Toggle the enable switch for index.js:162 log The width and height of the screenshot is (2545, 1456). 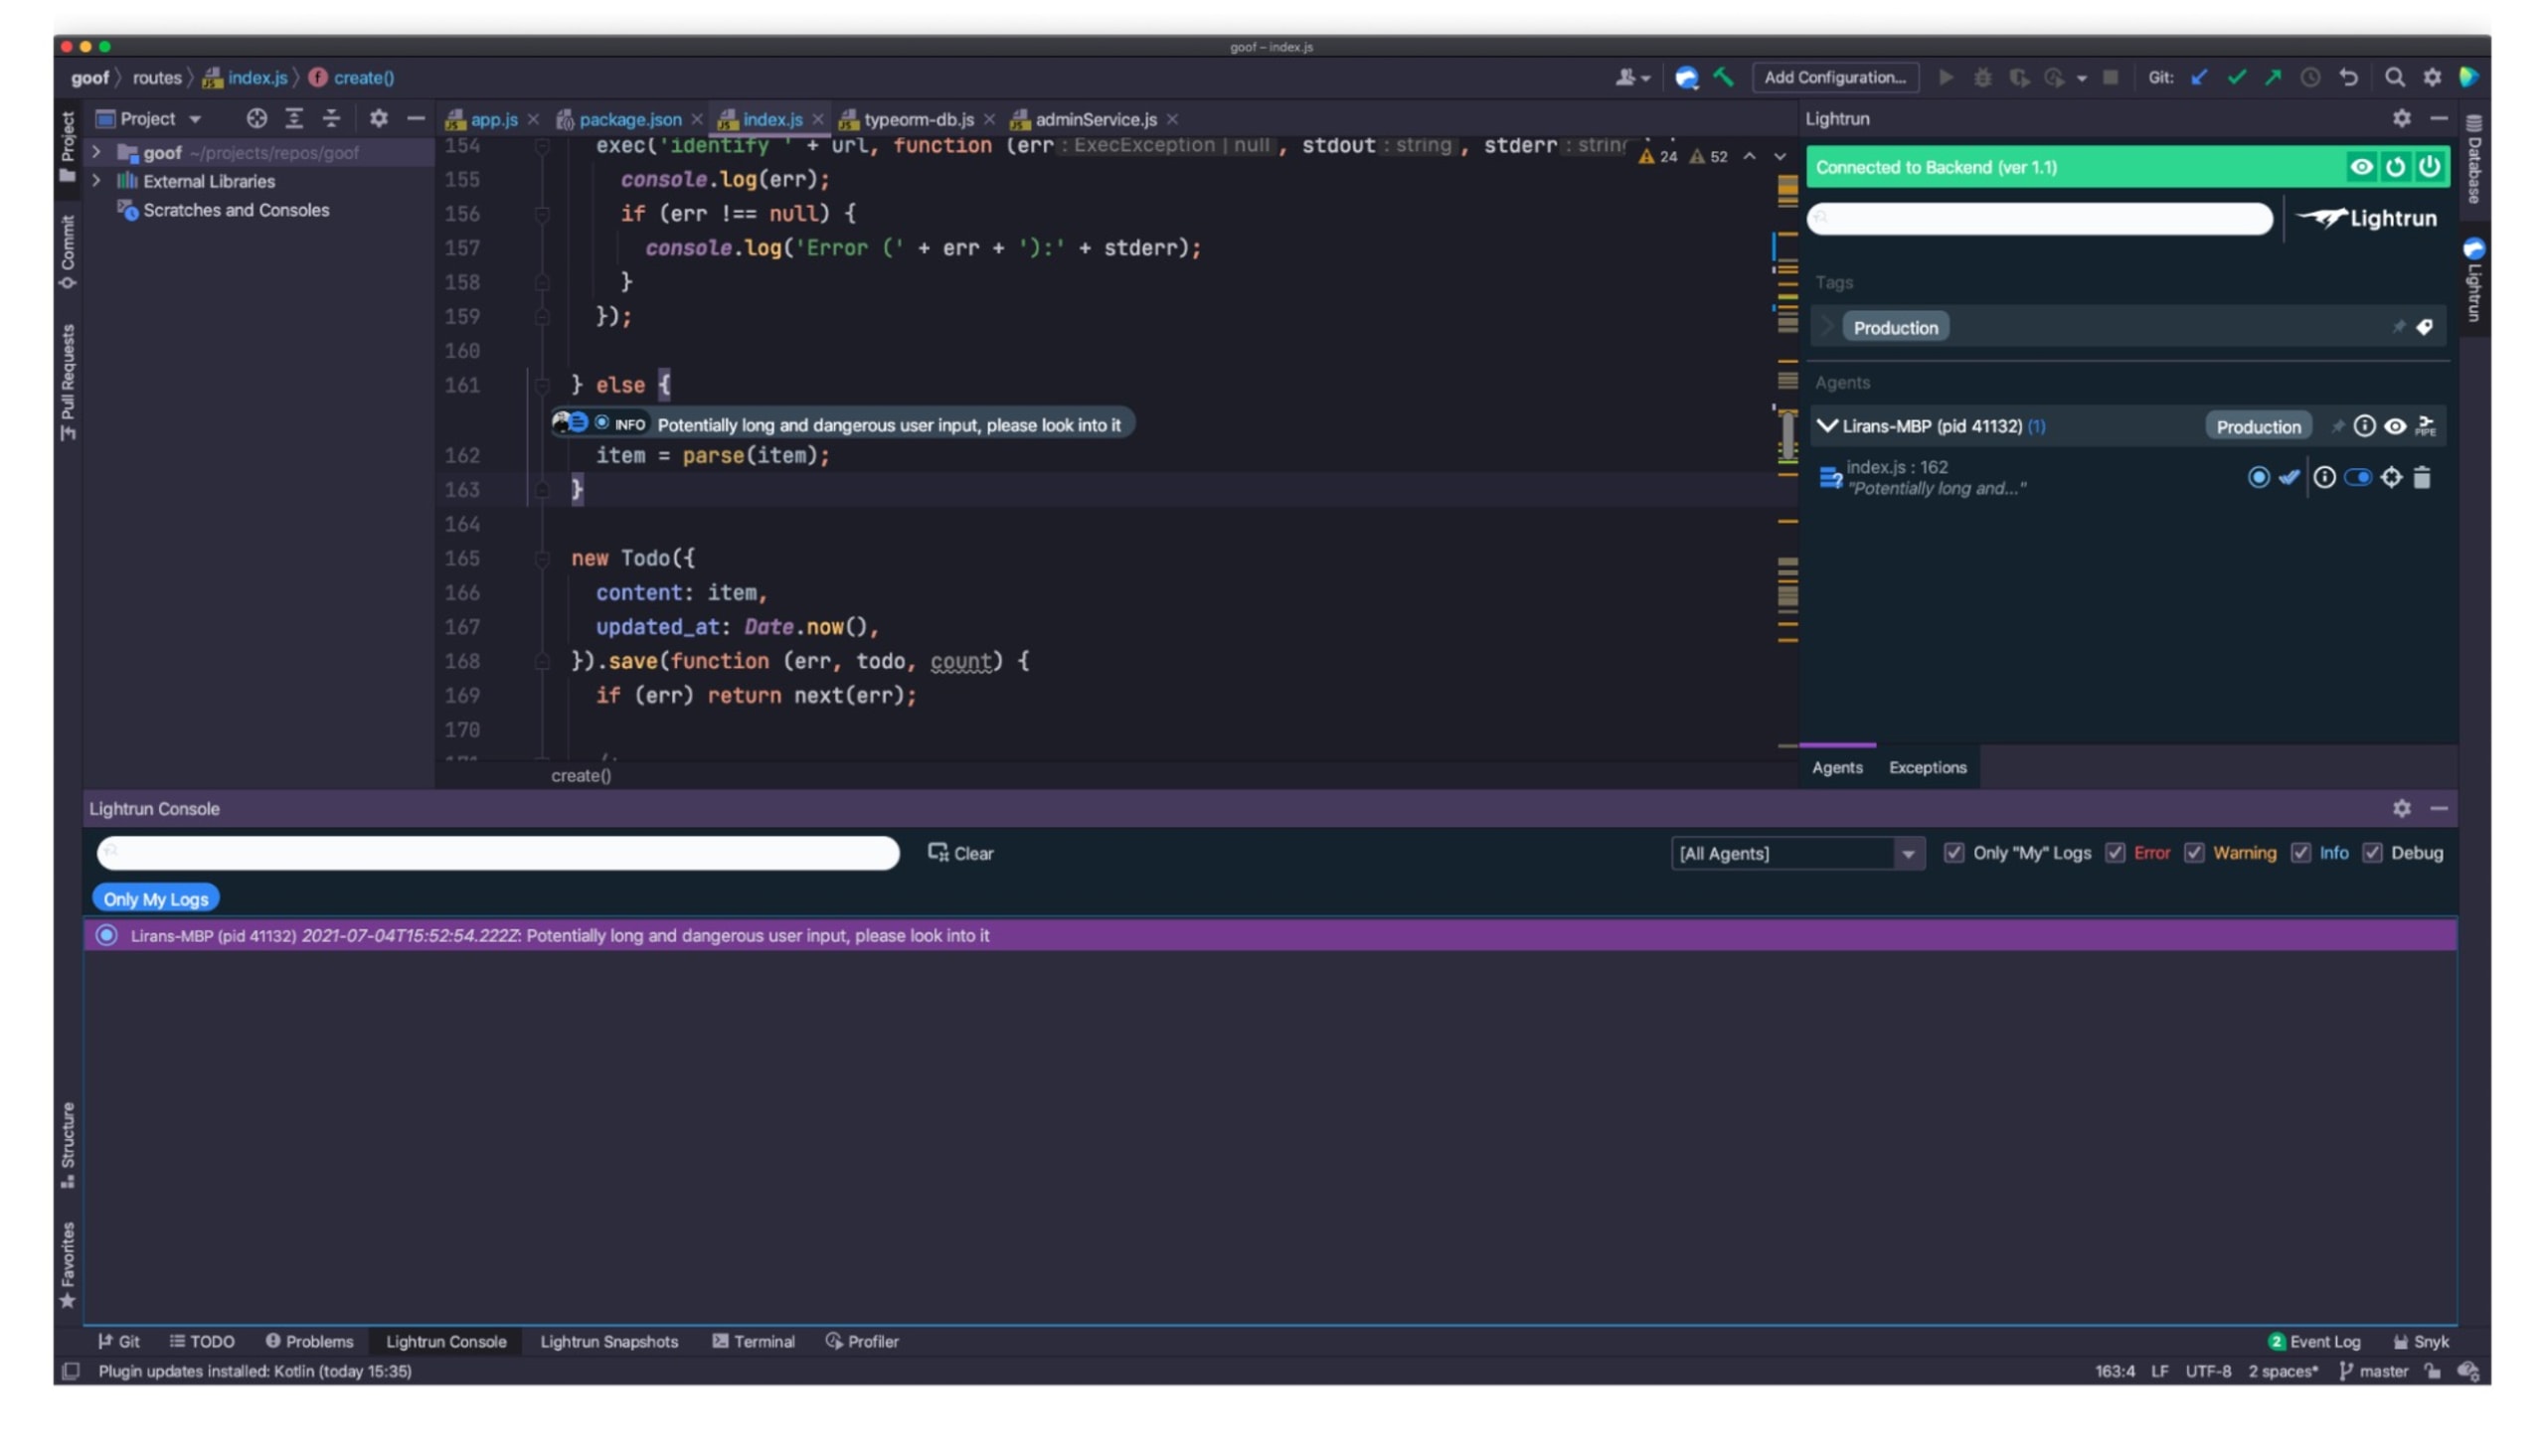coord(2356,478)
